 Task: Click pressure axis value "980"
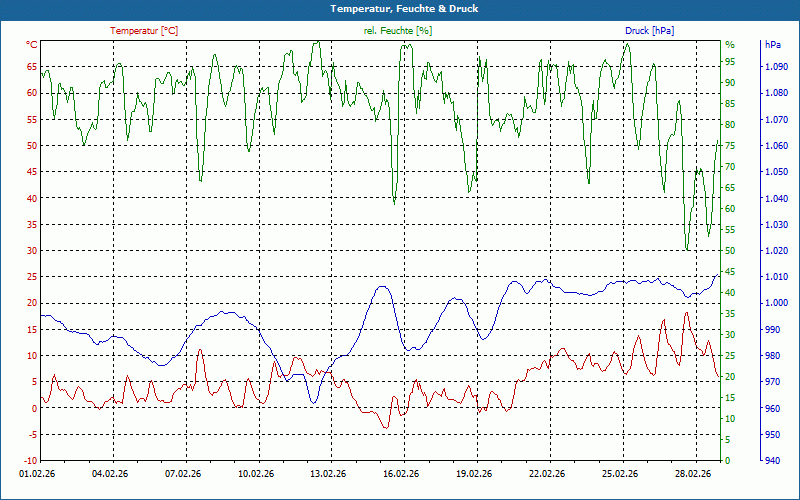coord(772,356)
